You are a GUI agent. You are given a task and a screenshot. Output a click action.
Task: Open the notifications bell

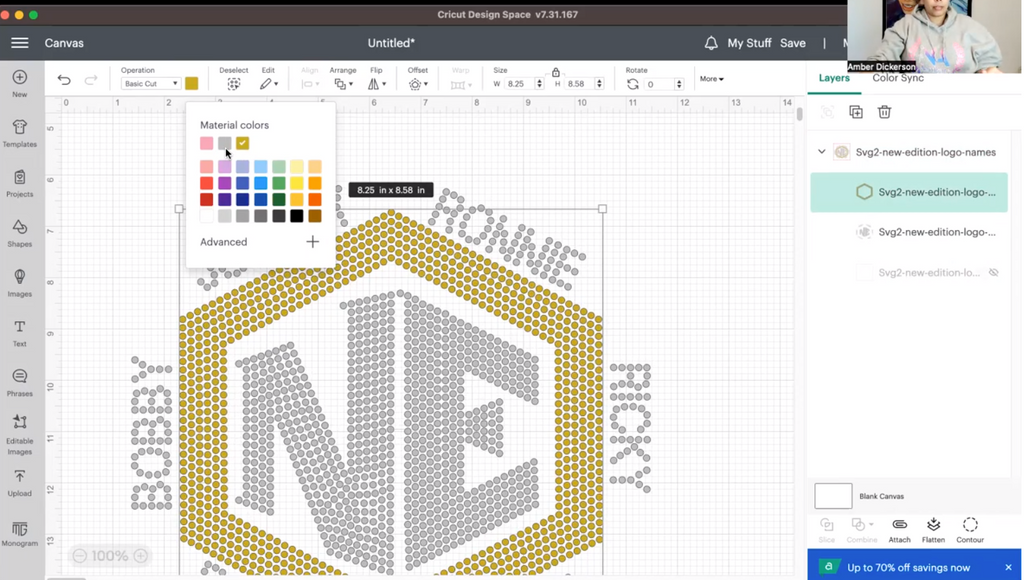pos(711,43)
